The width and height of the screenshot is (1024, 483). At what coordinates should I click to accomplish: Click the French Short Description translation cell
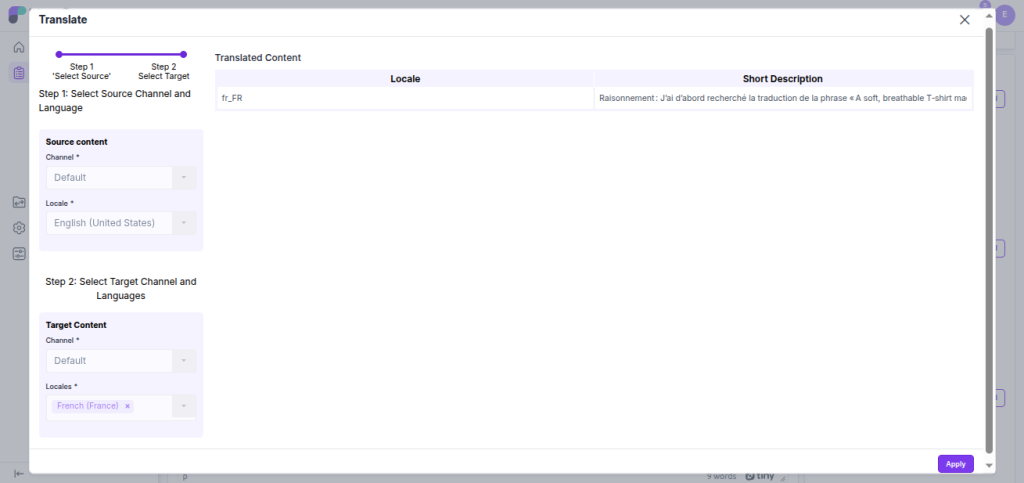(782, 98)
